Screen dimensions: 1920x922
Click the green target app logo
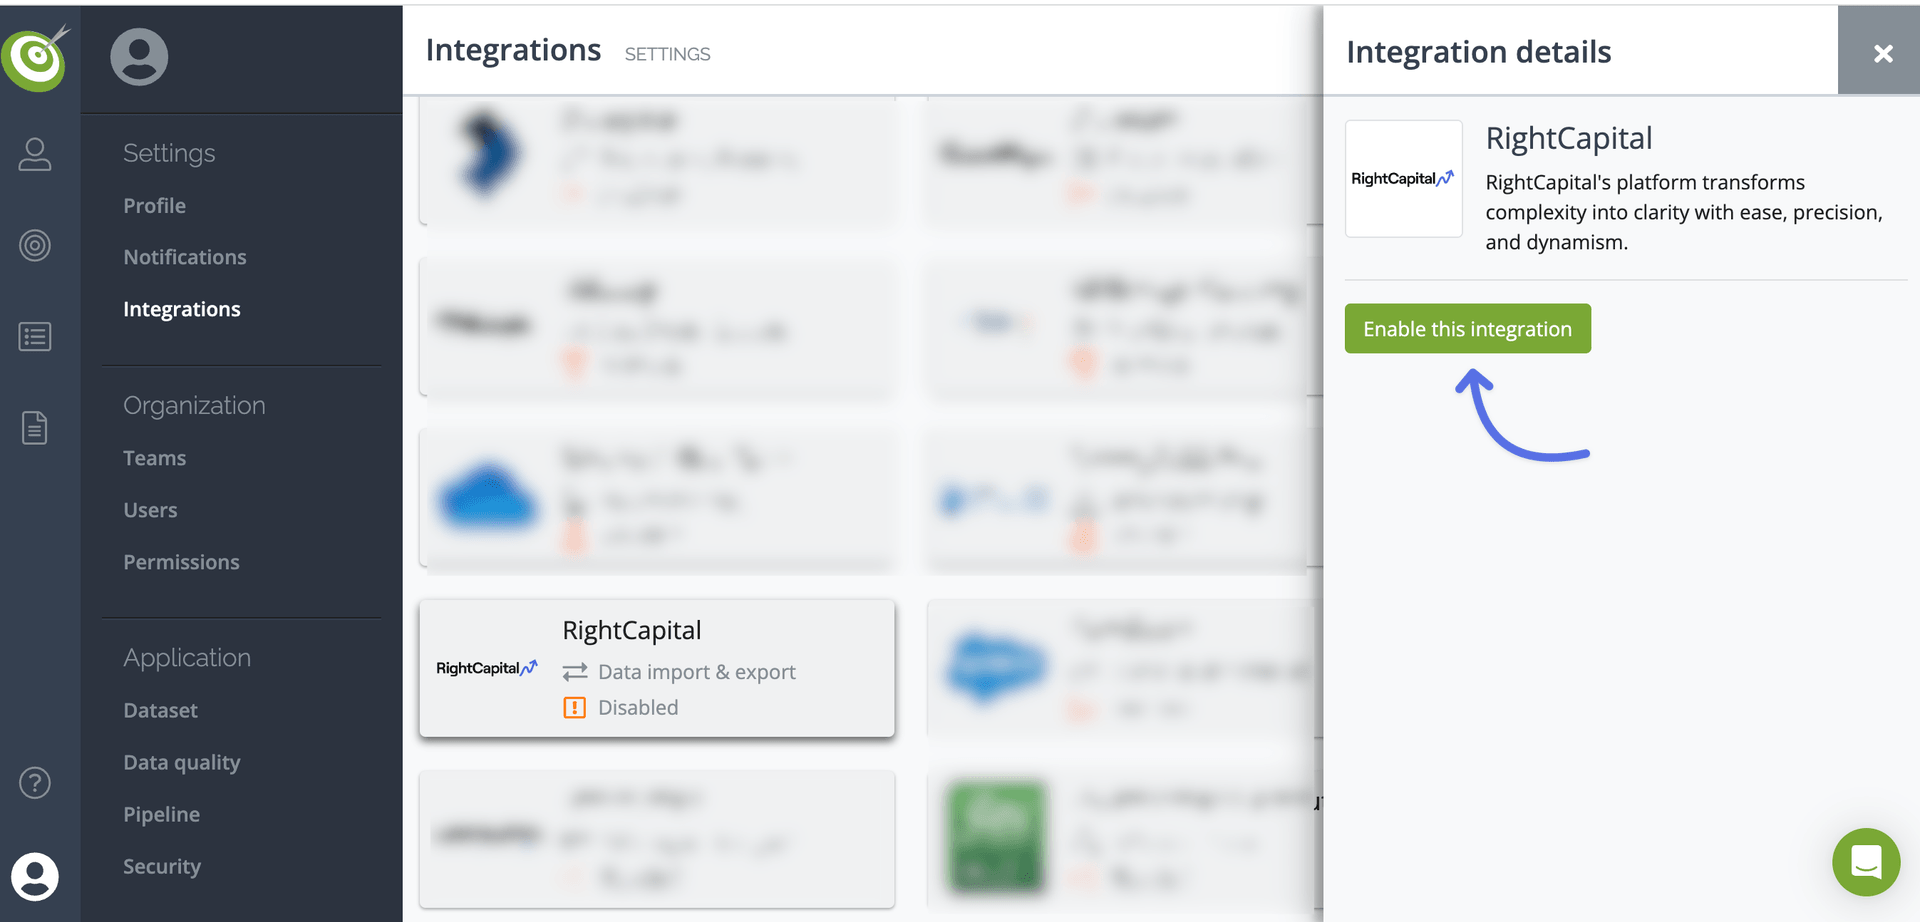36,58
